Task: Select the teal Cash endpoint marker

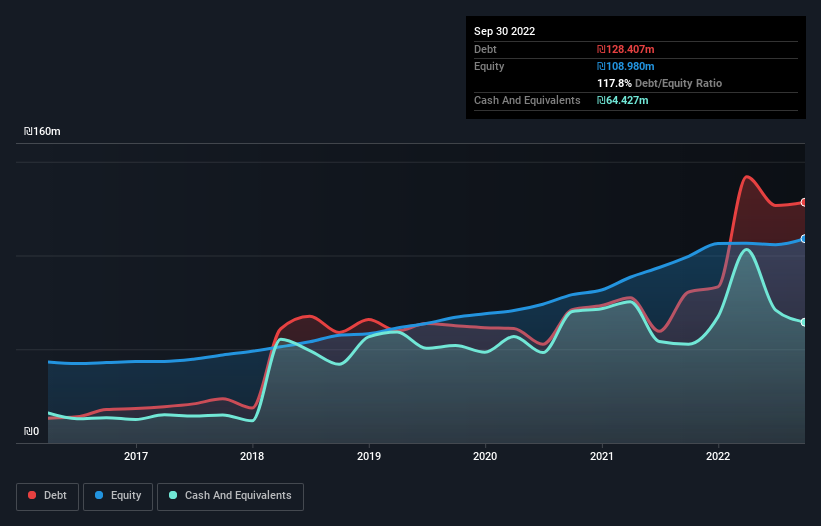Action: pyautogui.click(x=804, y=322)
